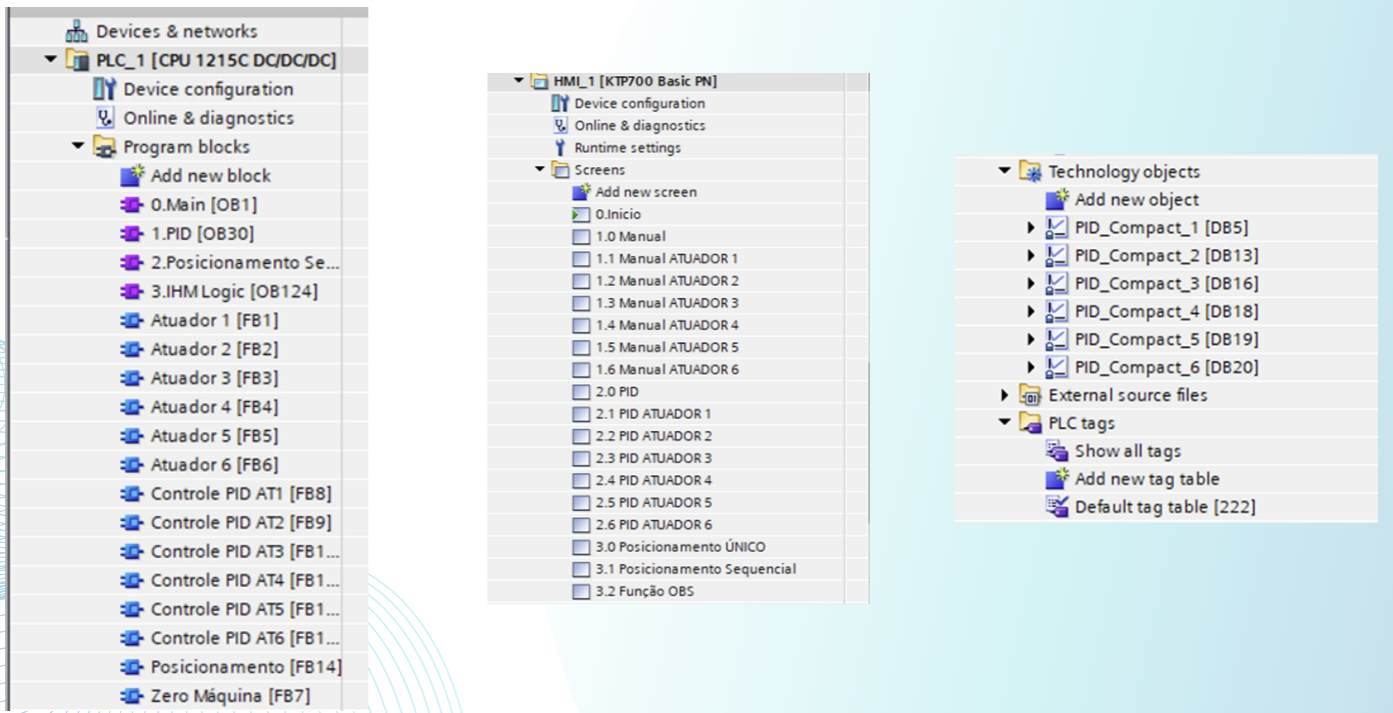Click the Default tag table [222] icon
Viewport: 1393px width, 713px height.
1058,507
